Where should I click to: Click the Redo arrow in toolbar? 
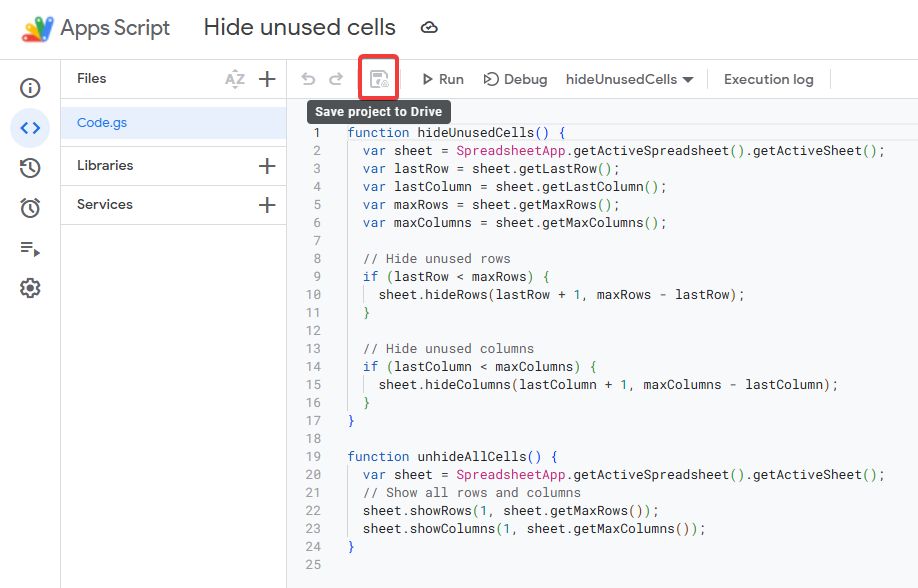pos(336,79)
